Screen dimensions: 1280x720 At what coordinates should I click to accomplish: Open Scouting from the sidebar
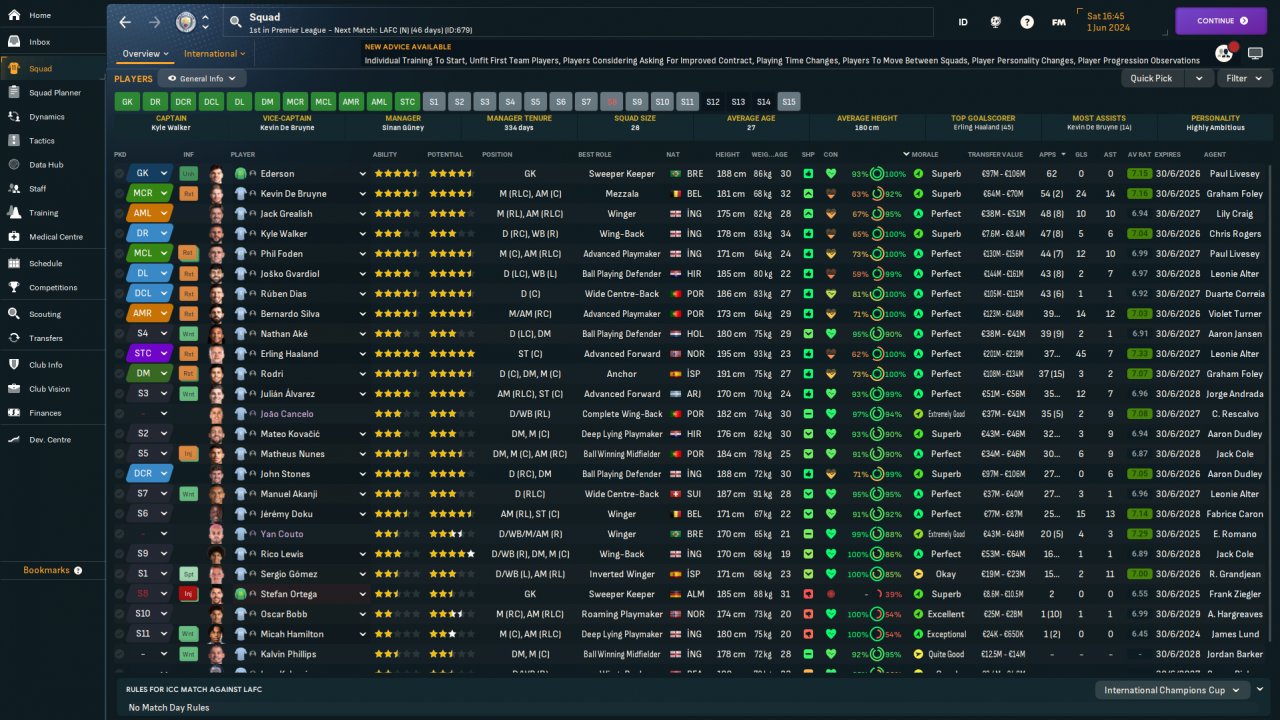[53, 314]
